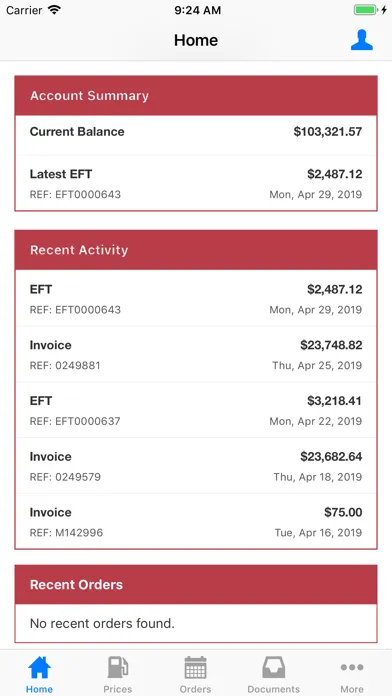Screen dimensions: 392x696
Task: Open the user profile icon
Action: coord(361,40)
